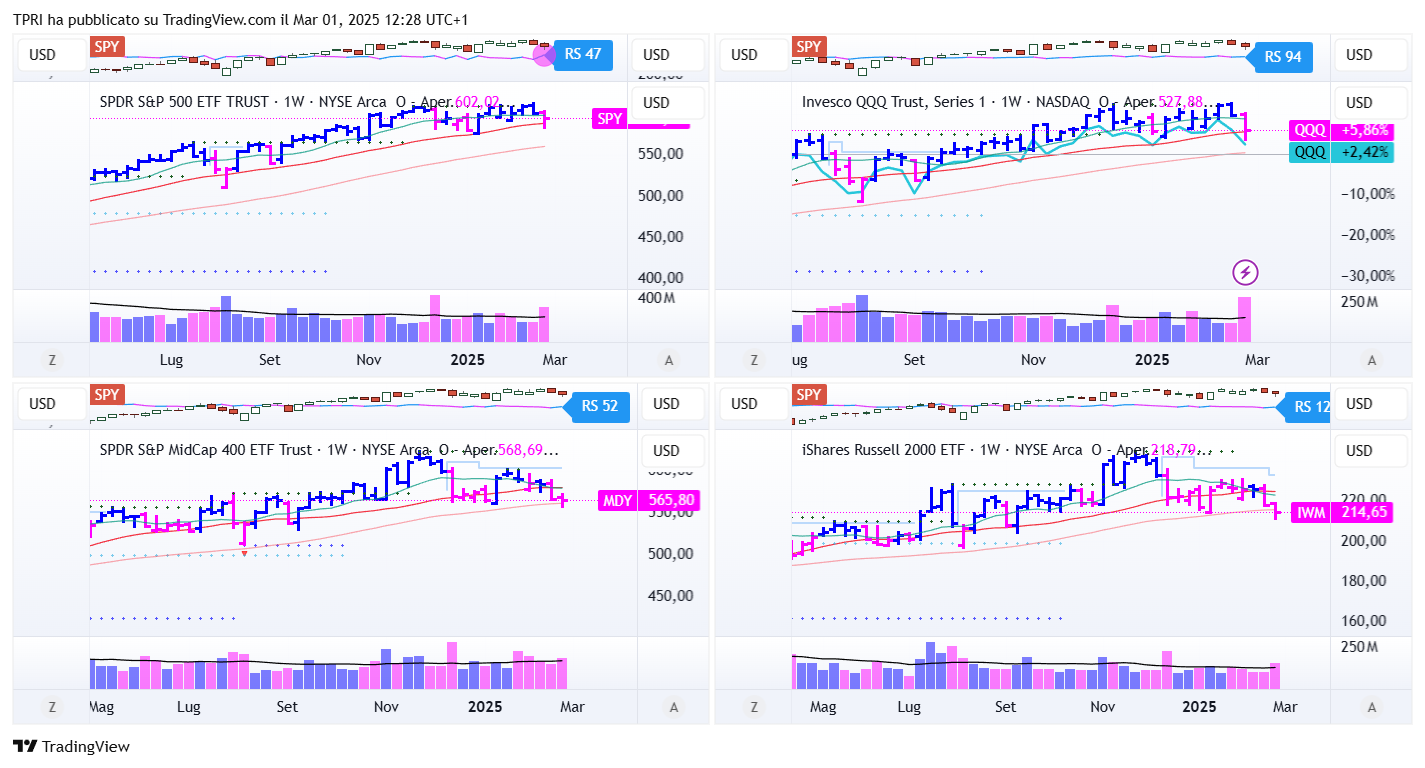1425x768 pixels.
Task: Open the top-left USD currency selector of the QQQ pane
Action: click(744, 54)
